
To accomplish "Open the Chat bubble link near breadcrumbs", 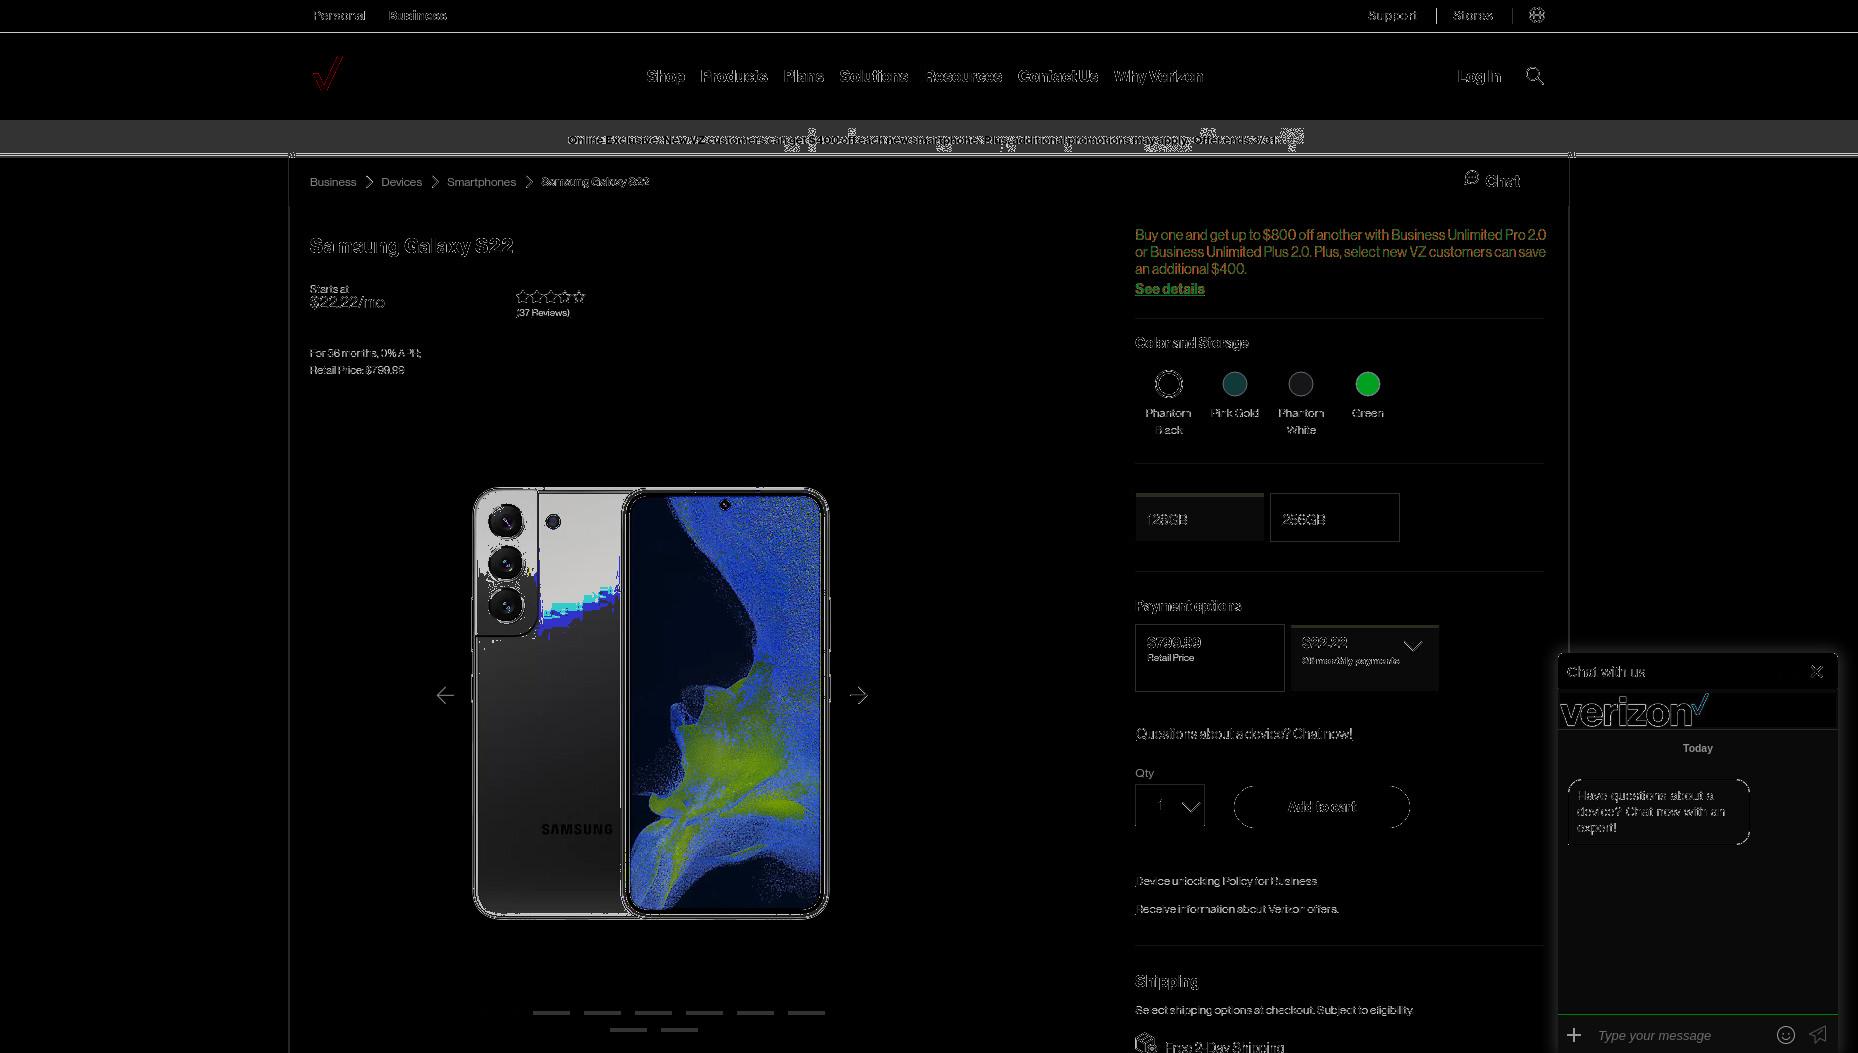I will point(1492,180).
